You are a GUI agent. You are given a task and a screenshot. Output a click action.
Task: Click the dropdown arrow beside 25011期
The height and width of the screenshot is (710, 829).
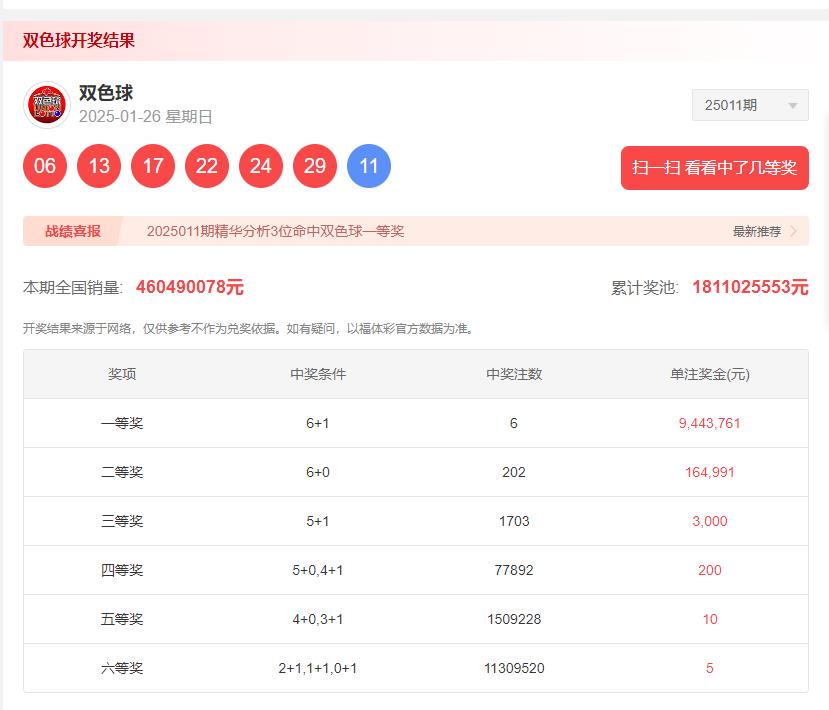tap(793, 106)
